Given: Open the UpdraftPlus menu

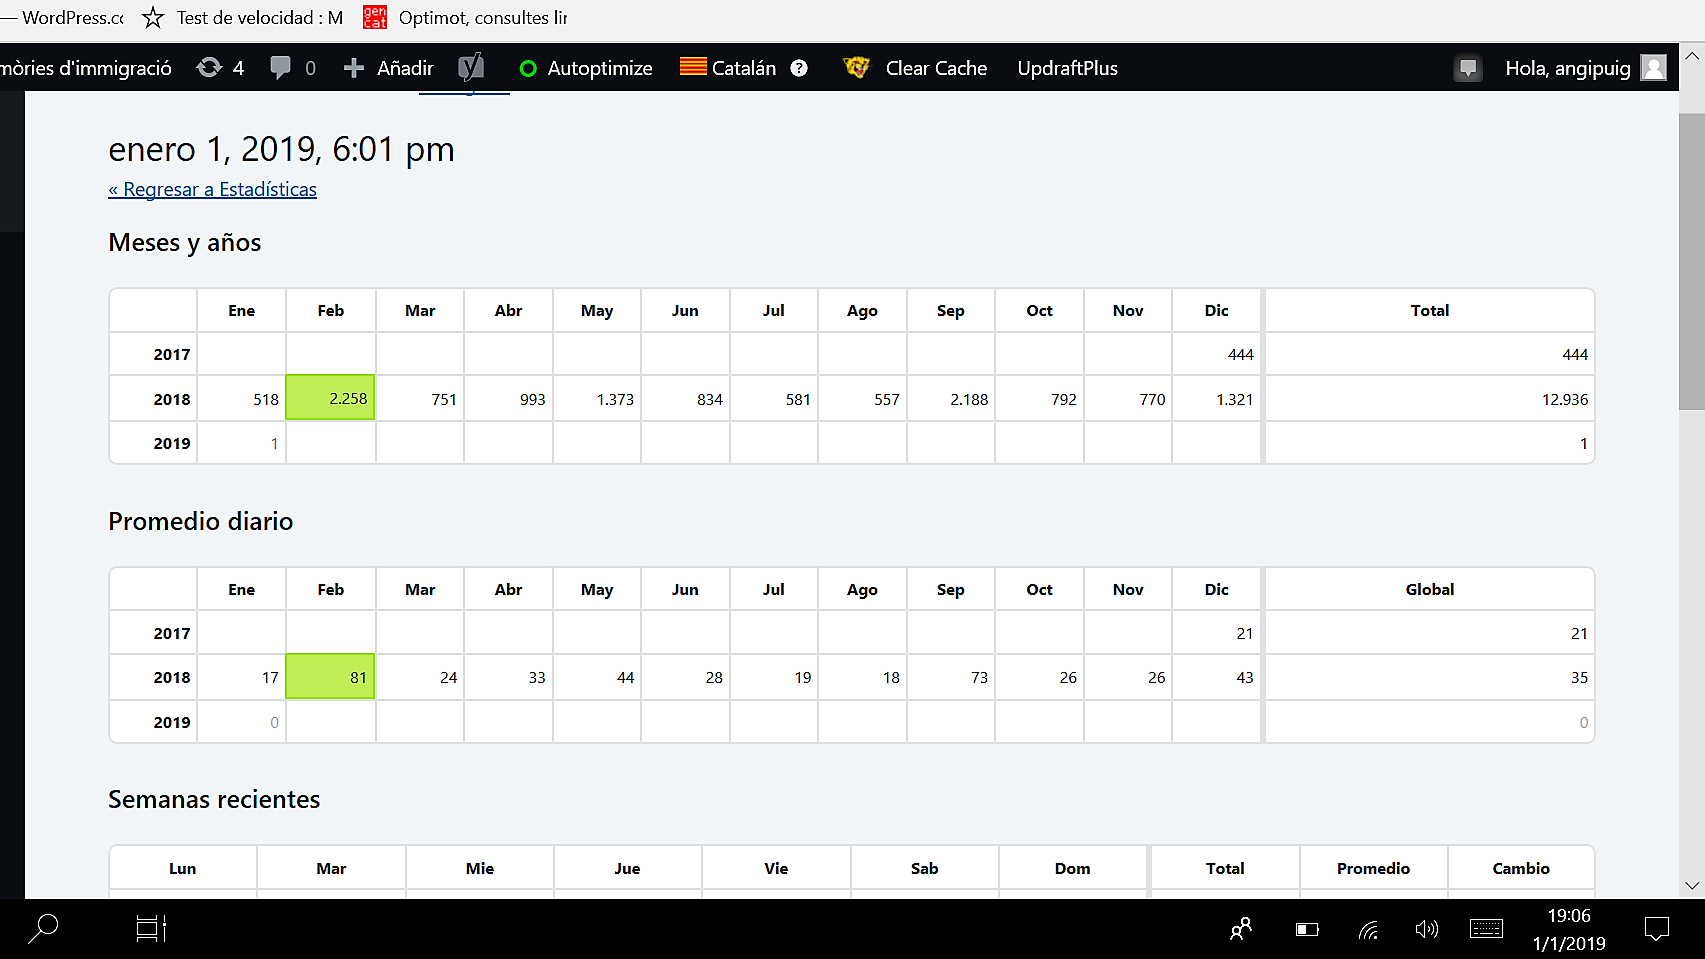Looking at the screenshot, I should click(x=1067, y=68).
